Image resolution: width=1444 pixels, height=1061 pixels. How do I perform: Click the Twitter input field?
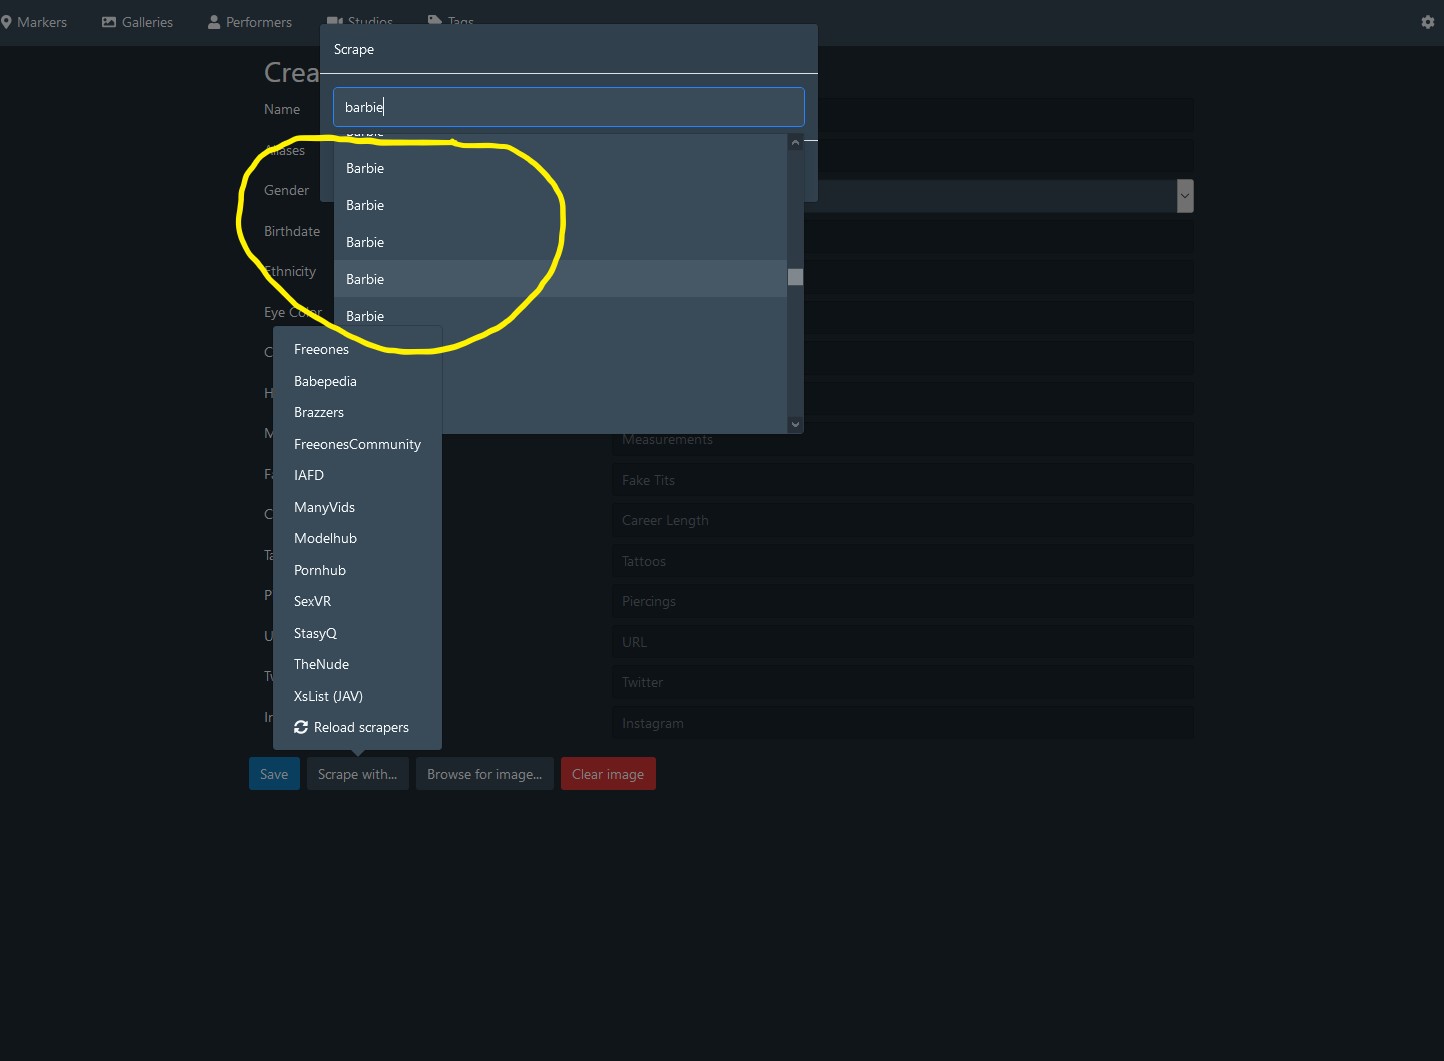tap(903, 682)
